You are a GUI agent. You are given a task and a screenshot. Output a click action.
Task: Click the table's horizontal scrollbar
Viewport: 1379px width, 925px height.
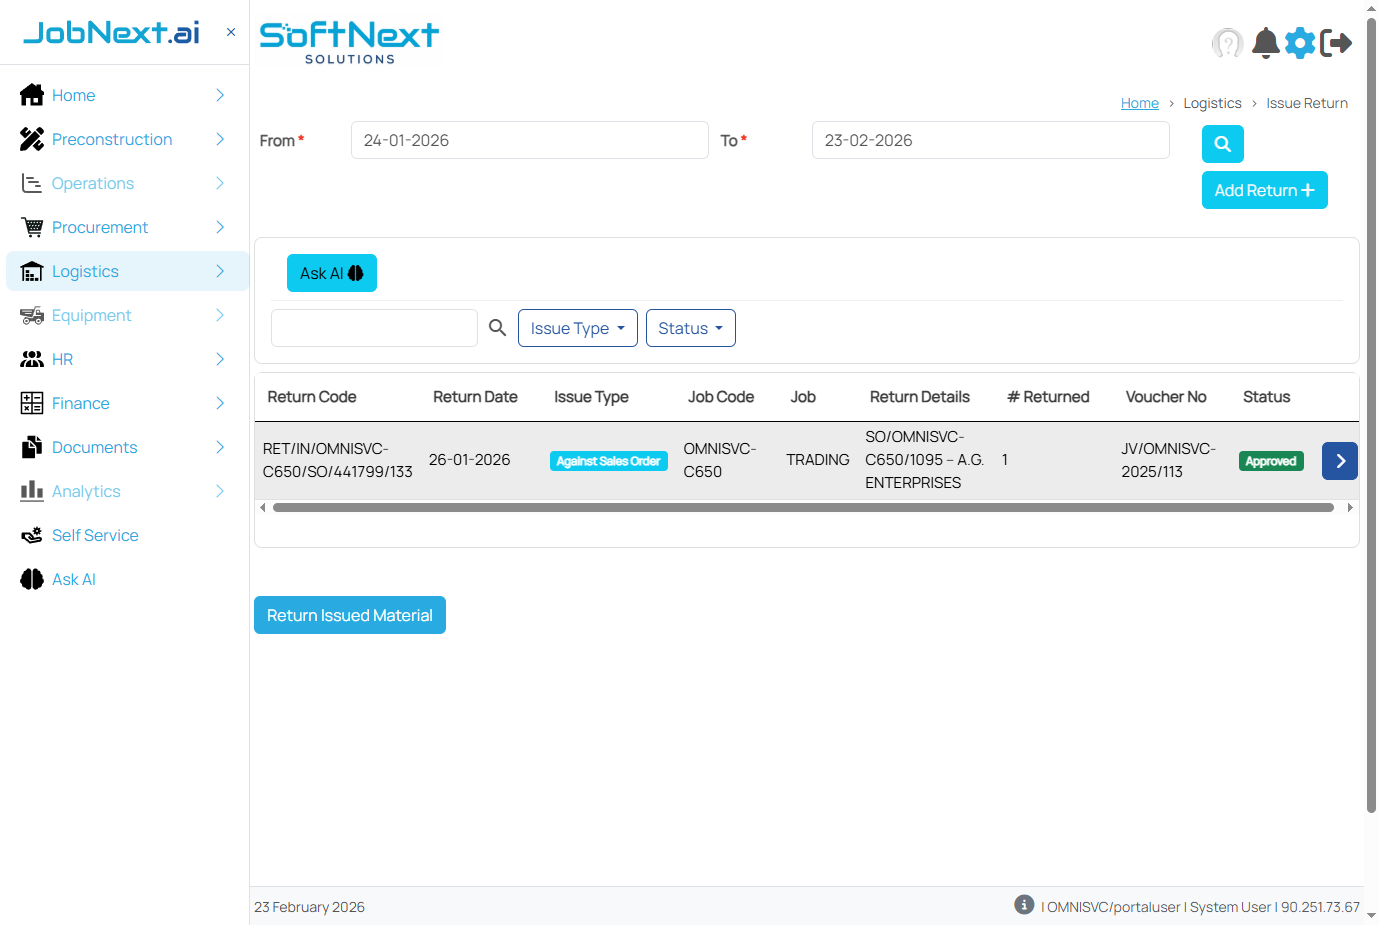click(802, 508)
